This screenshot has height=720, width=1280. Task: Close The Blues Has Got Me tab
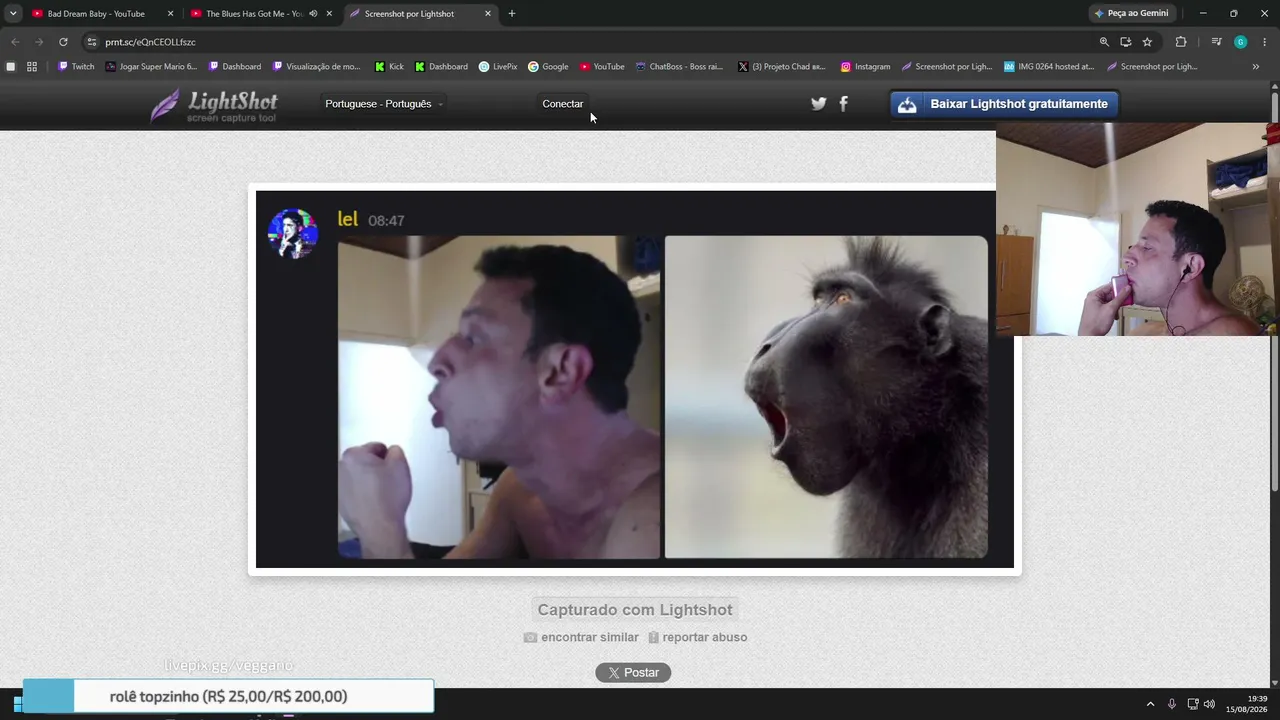point(329,14)
